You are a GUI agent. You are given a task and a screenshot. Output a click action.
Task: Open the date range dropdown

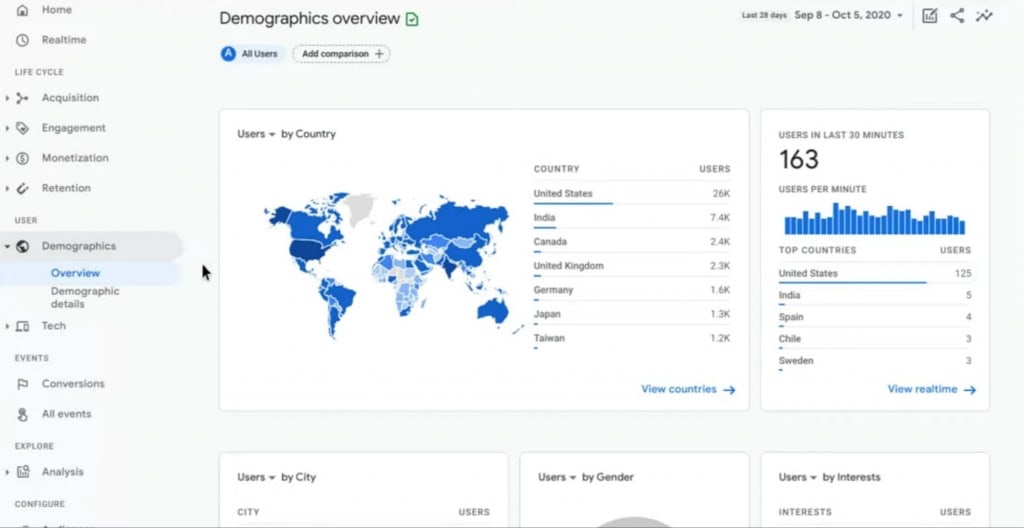click(x=849, y=16)
